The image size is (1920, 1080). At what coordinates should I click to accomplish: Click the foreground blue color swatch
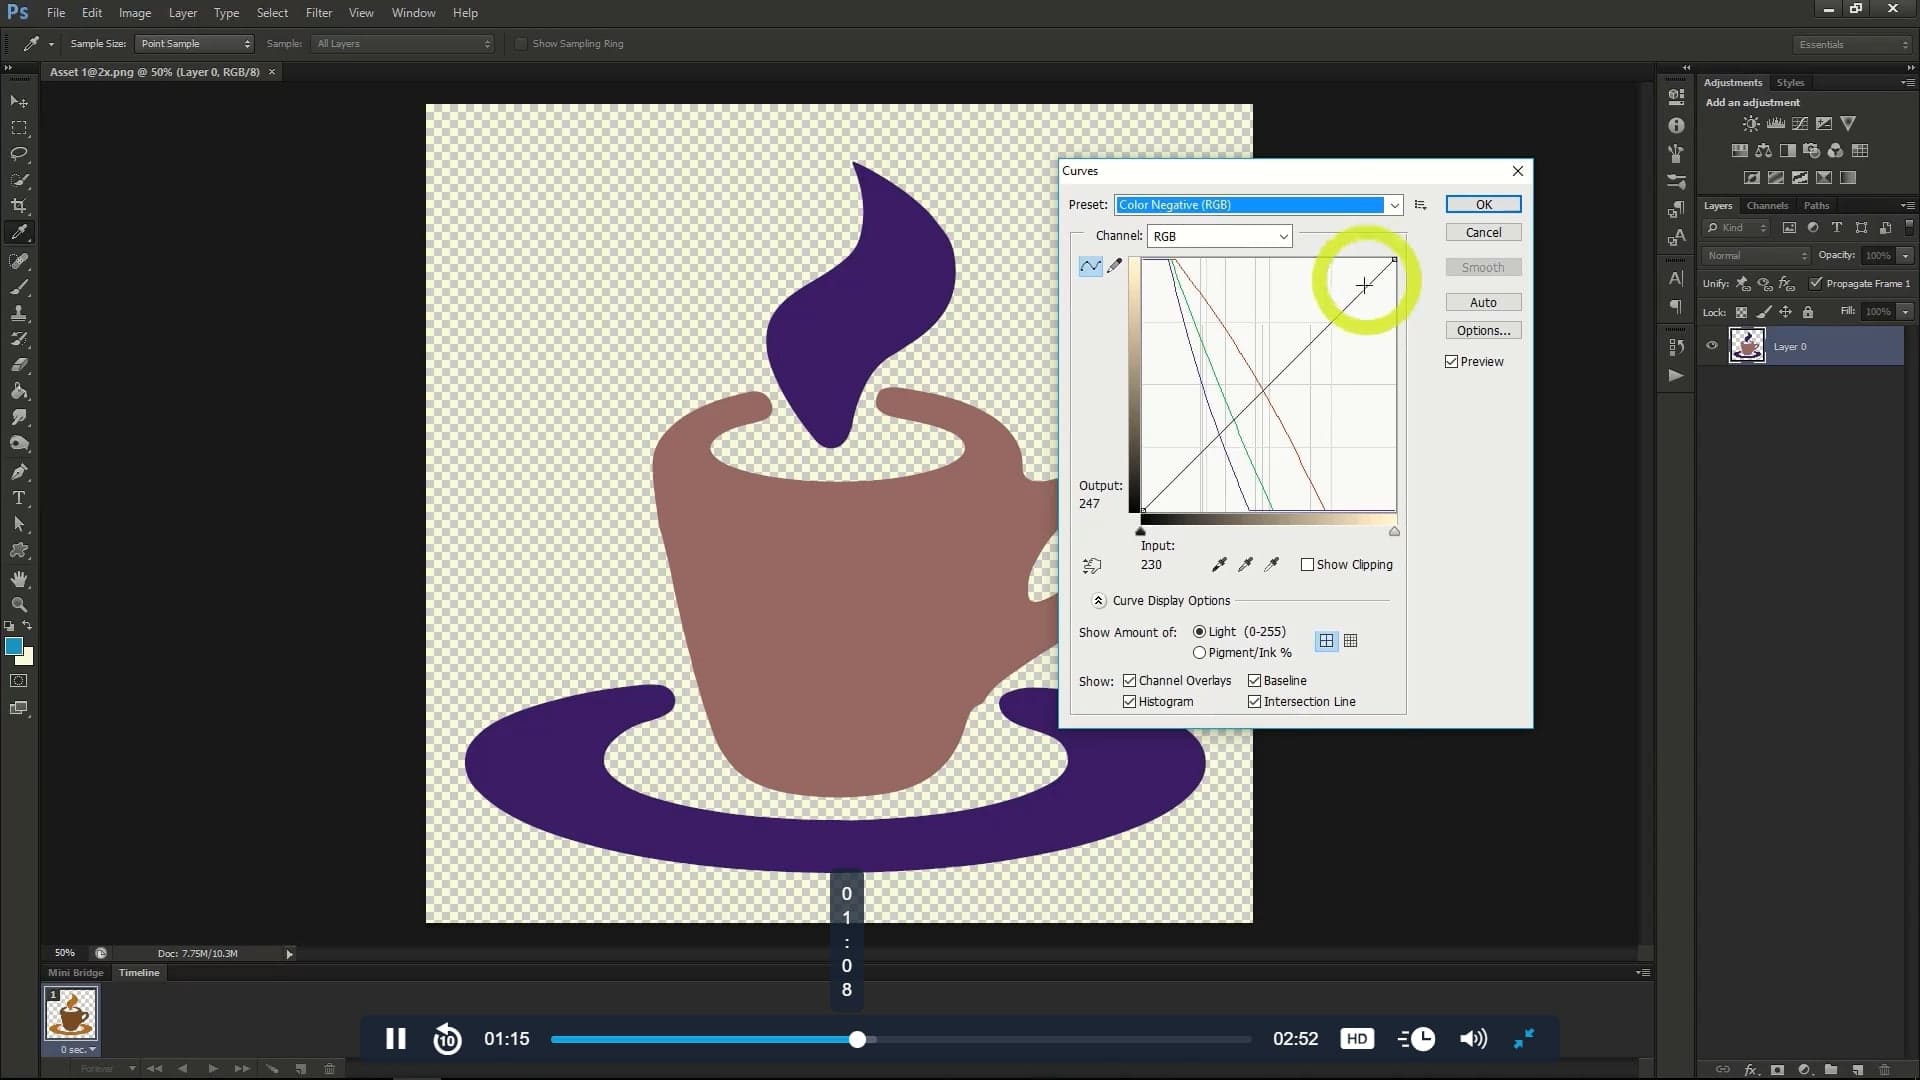14,647
